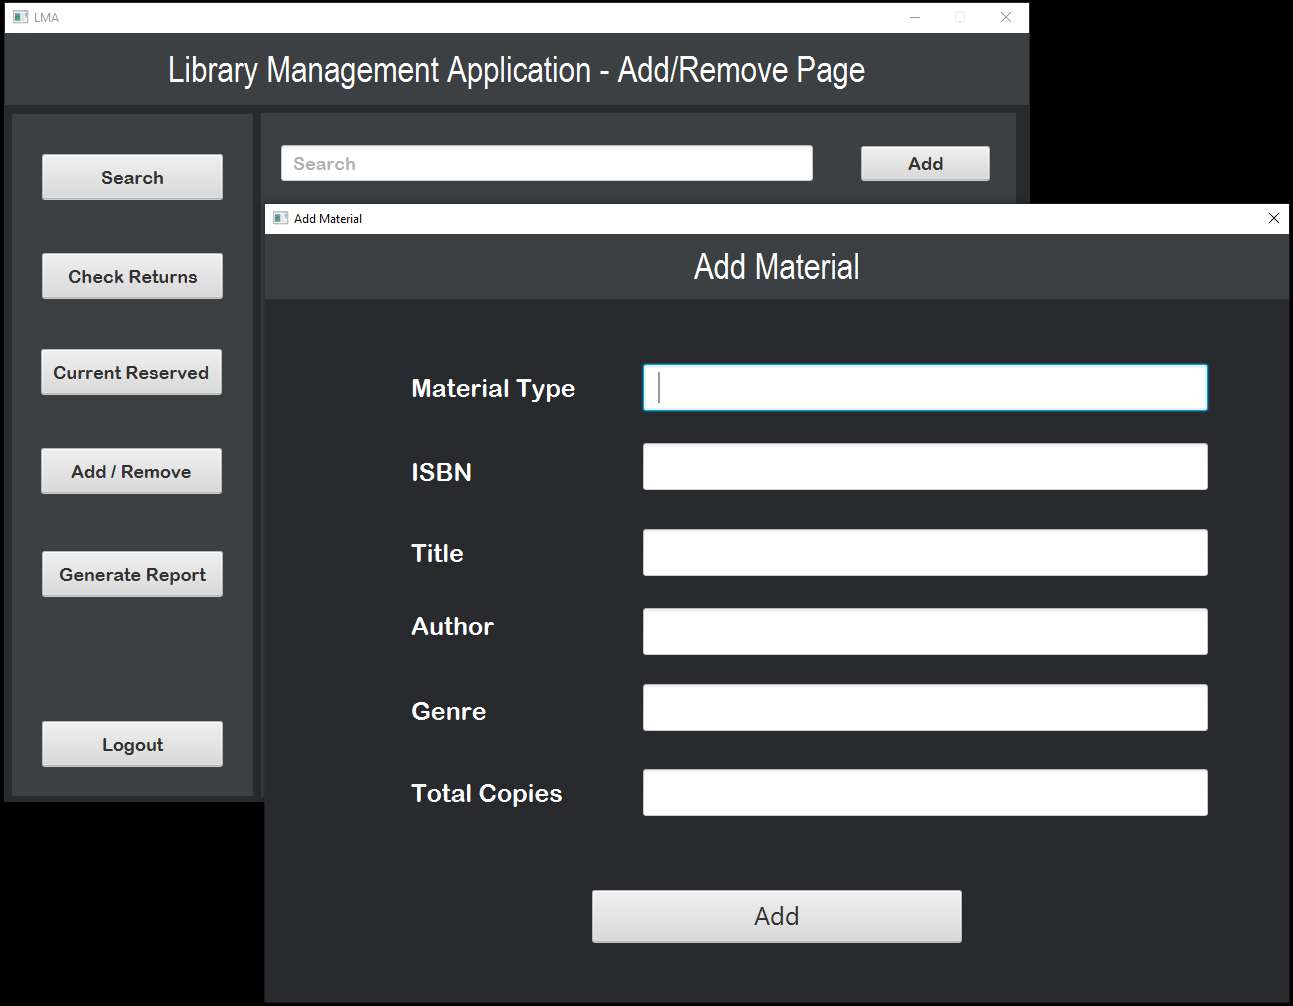Select the Add / Remove sidebar button
1293x1006 pixels.
131,471
